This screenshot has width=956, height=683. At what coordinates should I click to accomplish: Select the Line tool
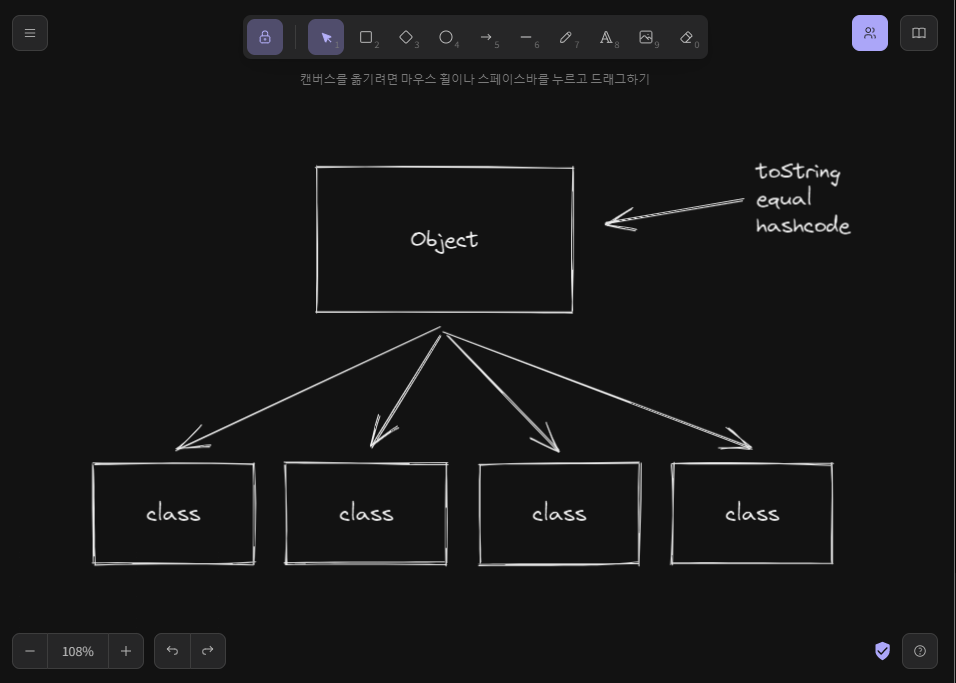(526, 37)
